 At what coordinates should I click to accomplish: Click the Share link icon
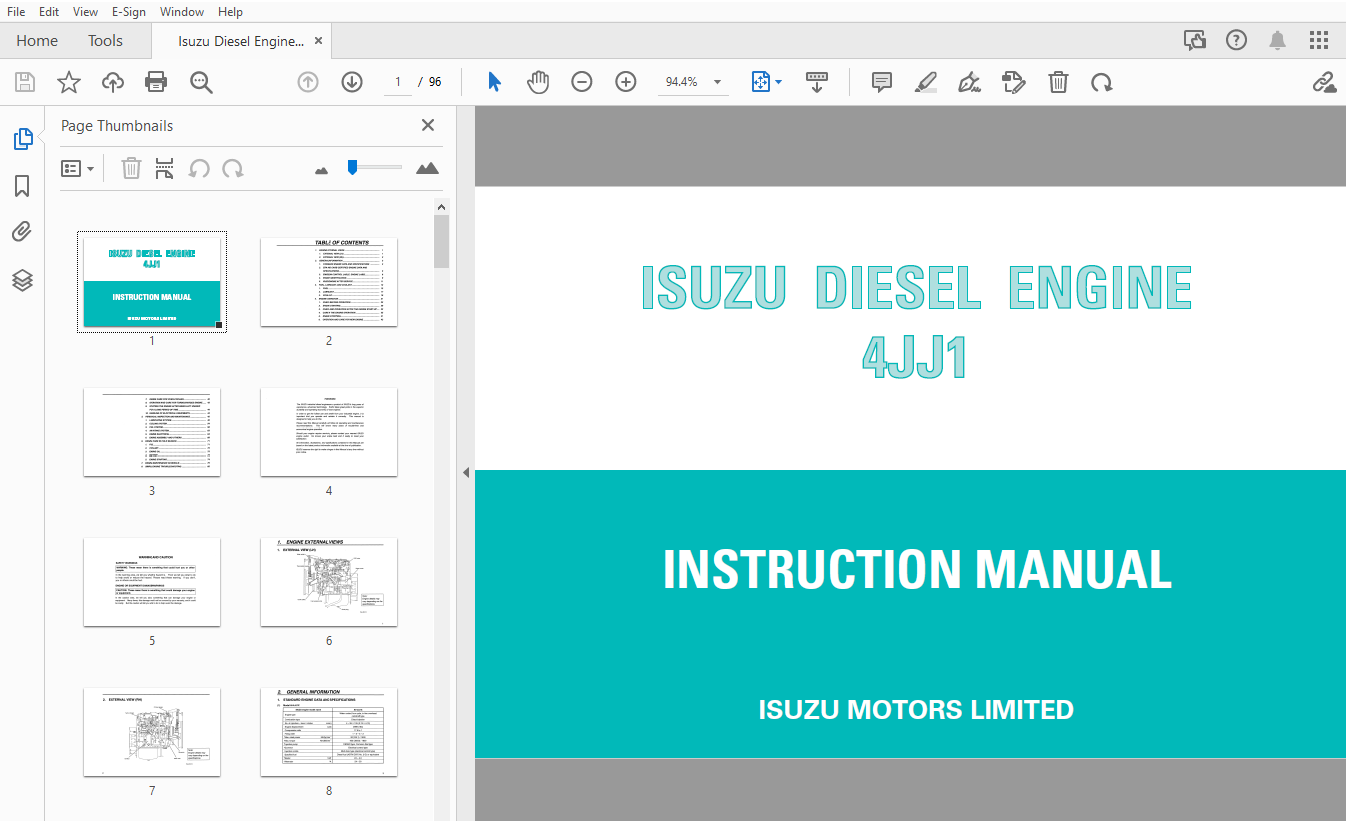[x=1324, y=82]
